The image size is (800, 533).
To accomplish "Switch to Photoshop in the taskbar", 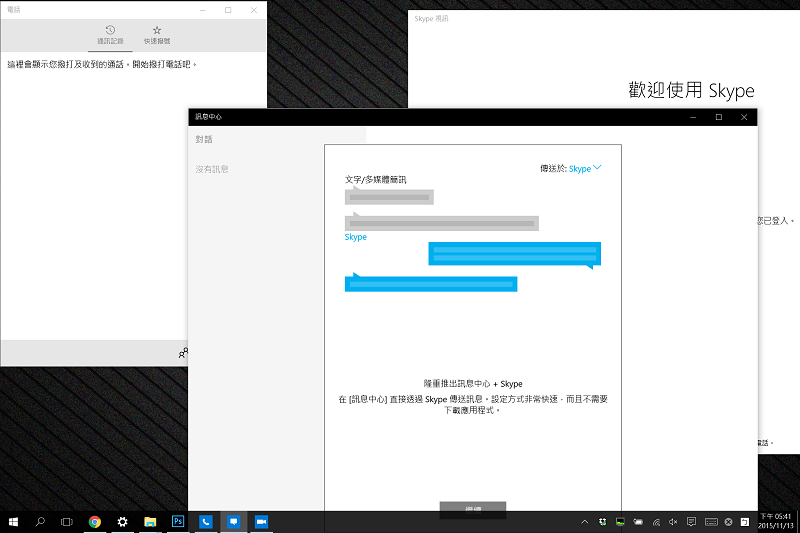I will click(178, 521).
